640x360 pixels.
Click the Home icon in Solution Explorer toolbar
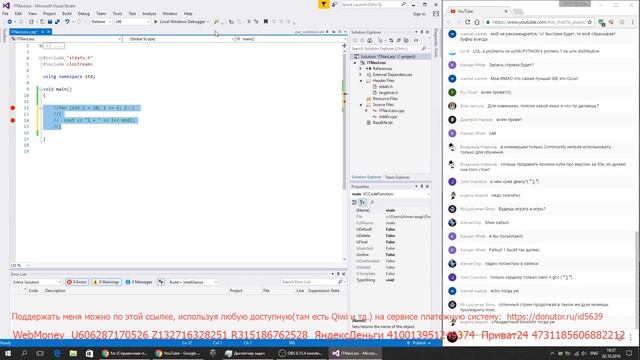click(x=370, y=40)
